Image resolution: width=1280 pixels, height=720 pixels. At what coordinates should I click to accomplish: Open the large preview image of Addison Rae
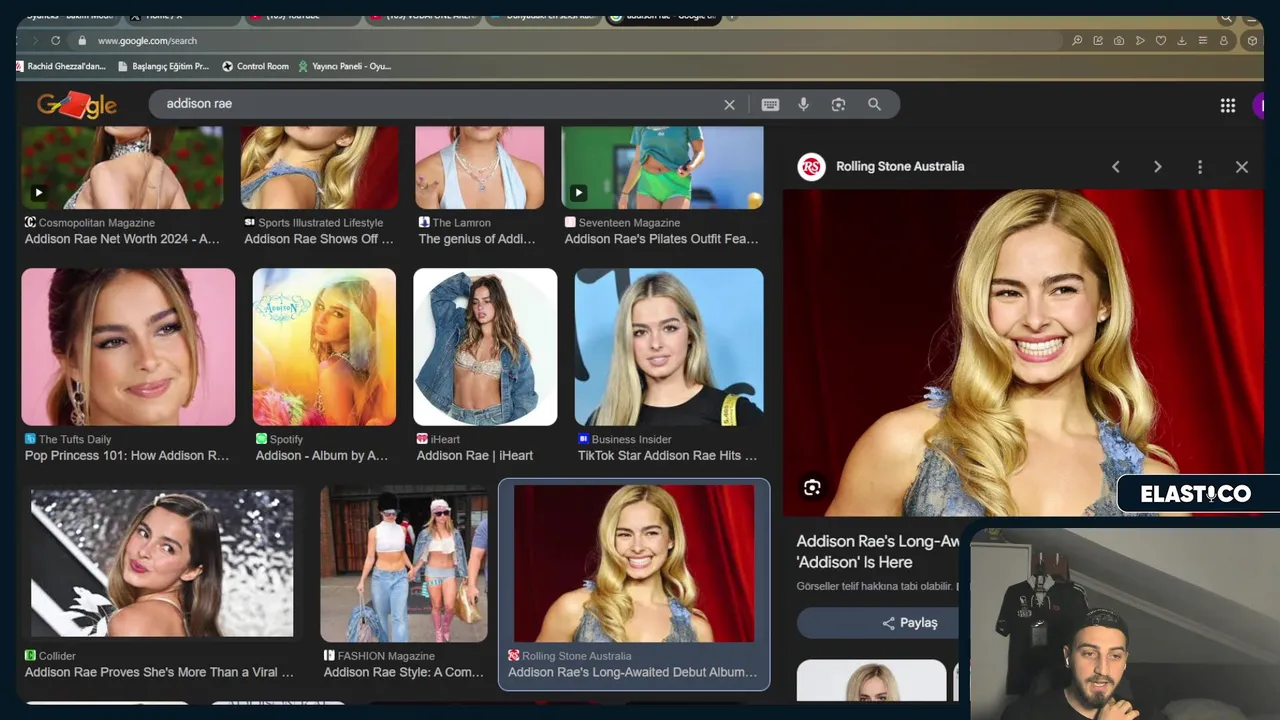(1023, 353)
